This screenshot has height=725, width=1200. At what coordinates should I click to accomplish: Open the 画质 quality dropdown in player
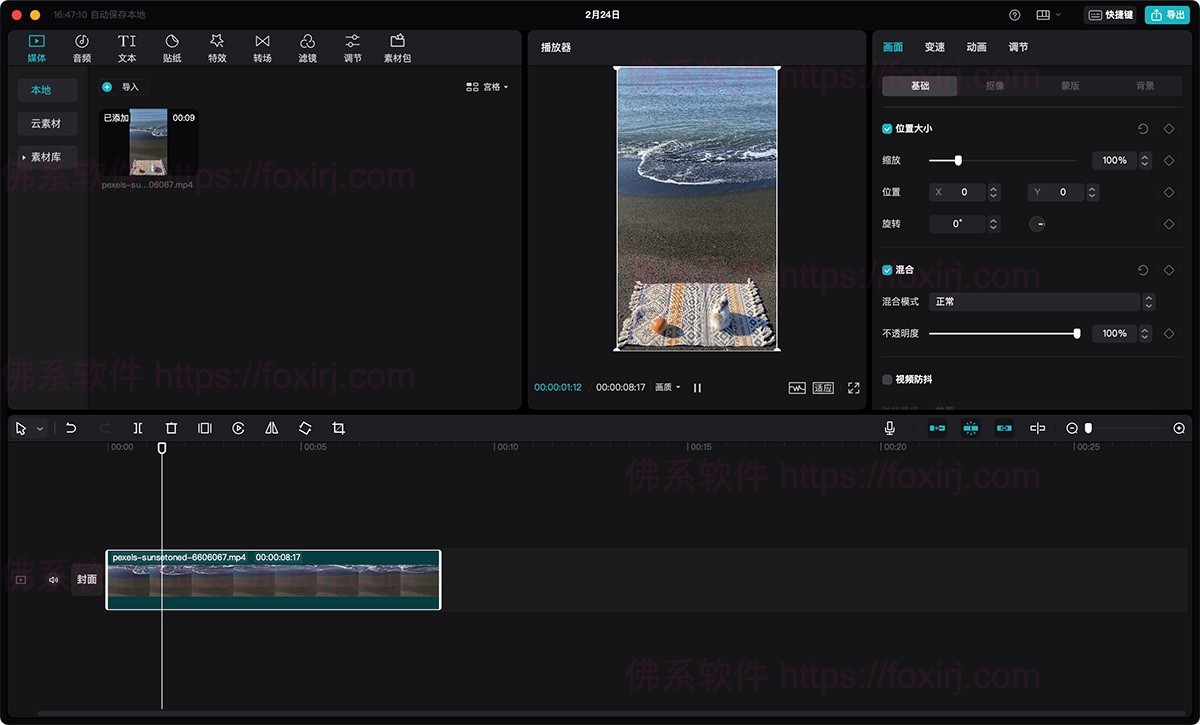666,387
